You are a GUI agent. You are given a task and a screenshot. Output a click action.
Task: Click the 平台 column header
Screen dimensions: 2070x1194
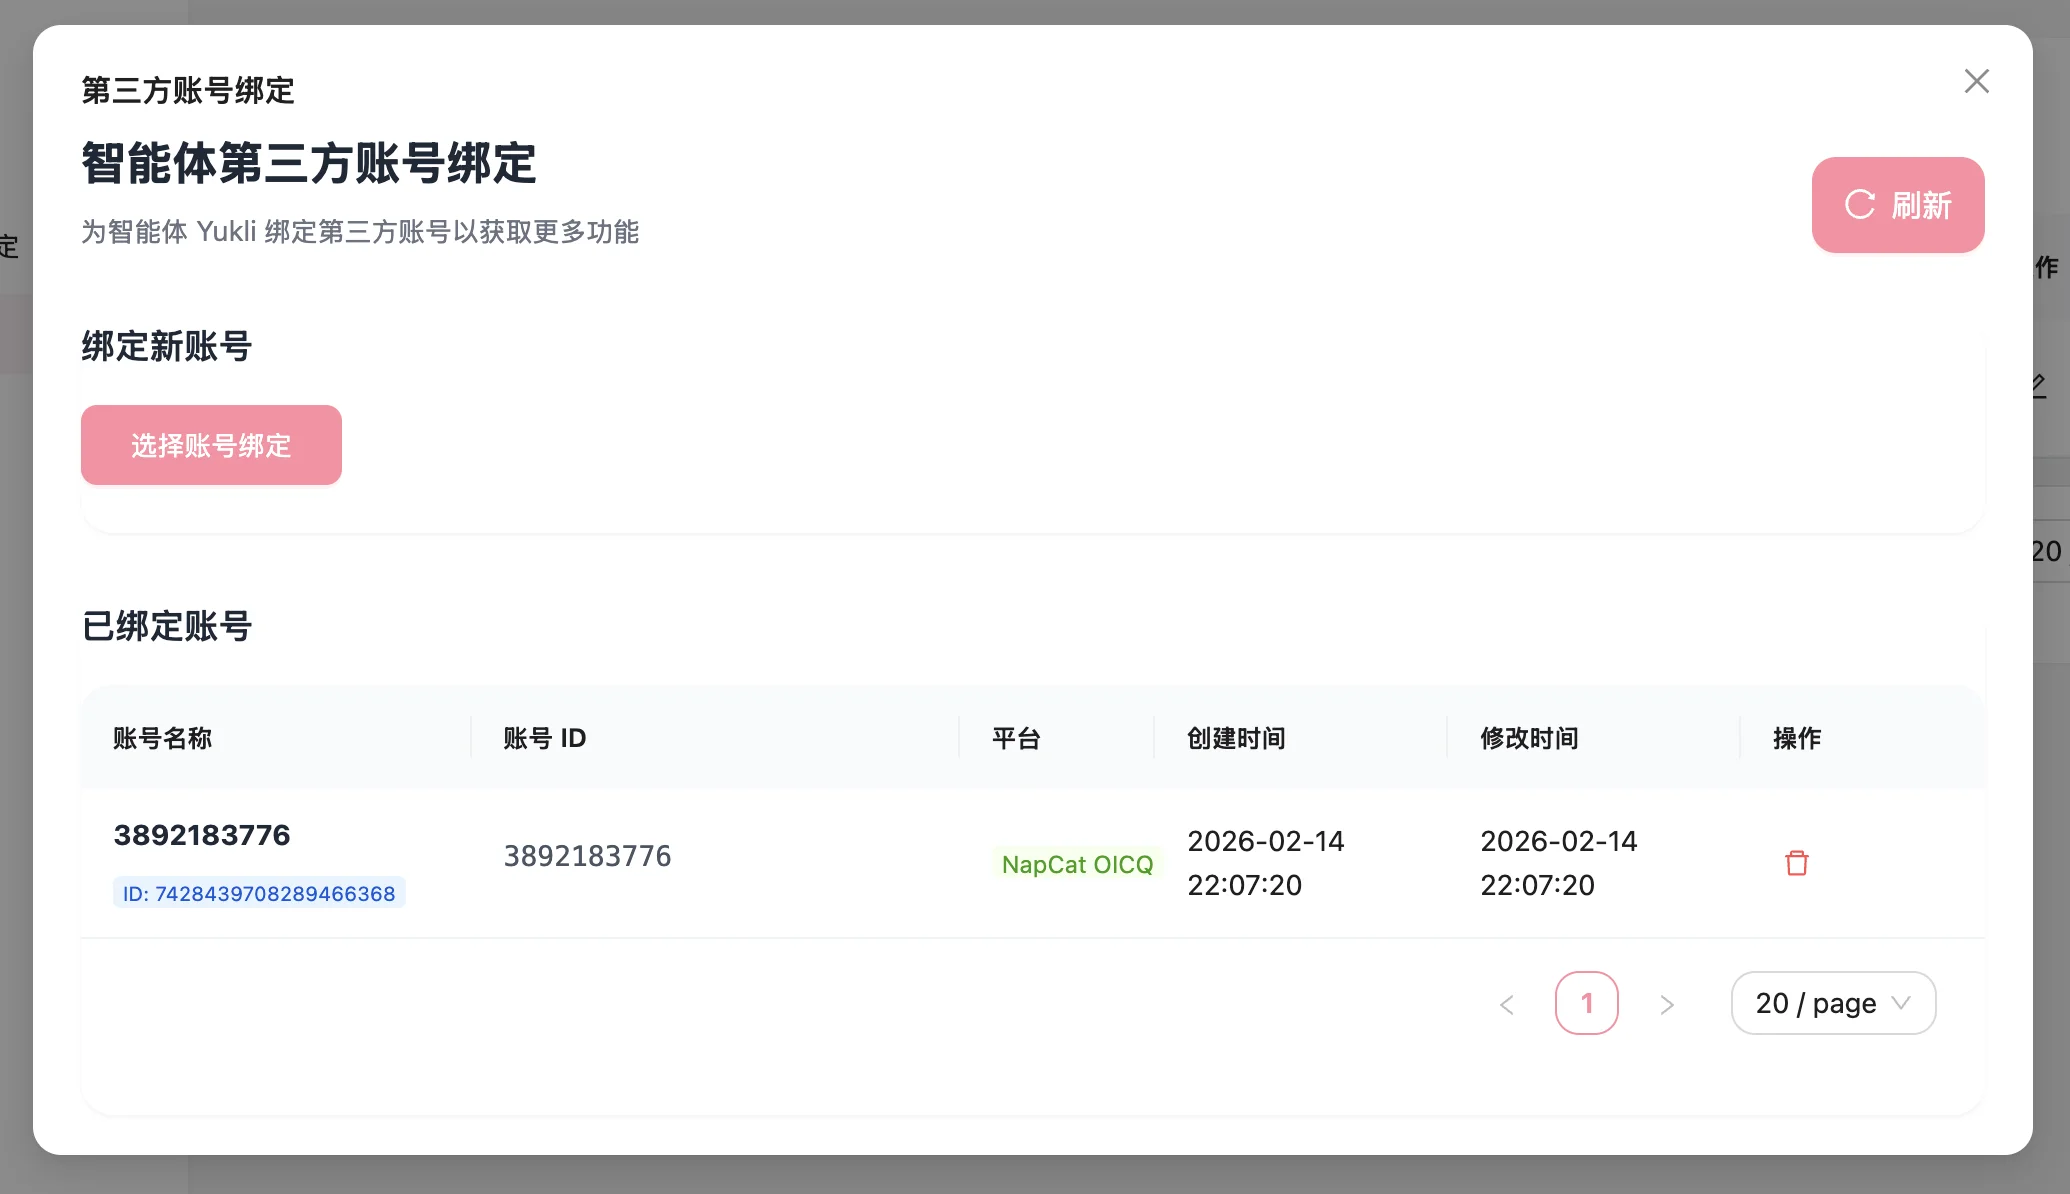(x=1016, y=738)
